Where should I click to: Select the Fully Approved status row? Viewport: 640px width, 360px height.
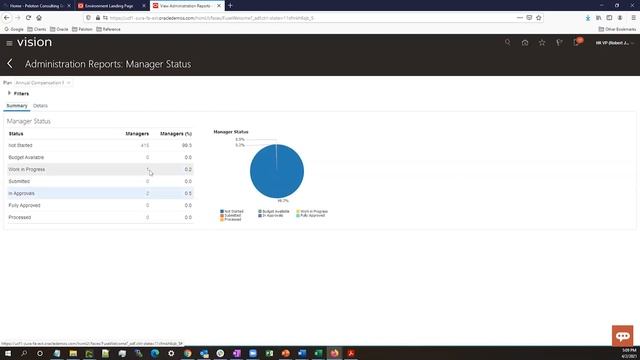100,205
